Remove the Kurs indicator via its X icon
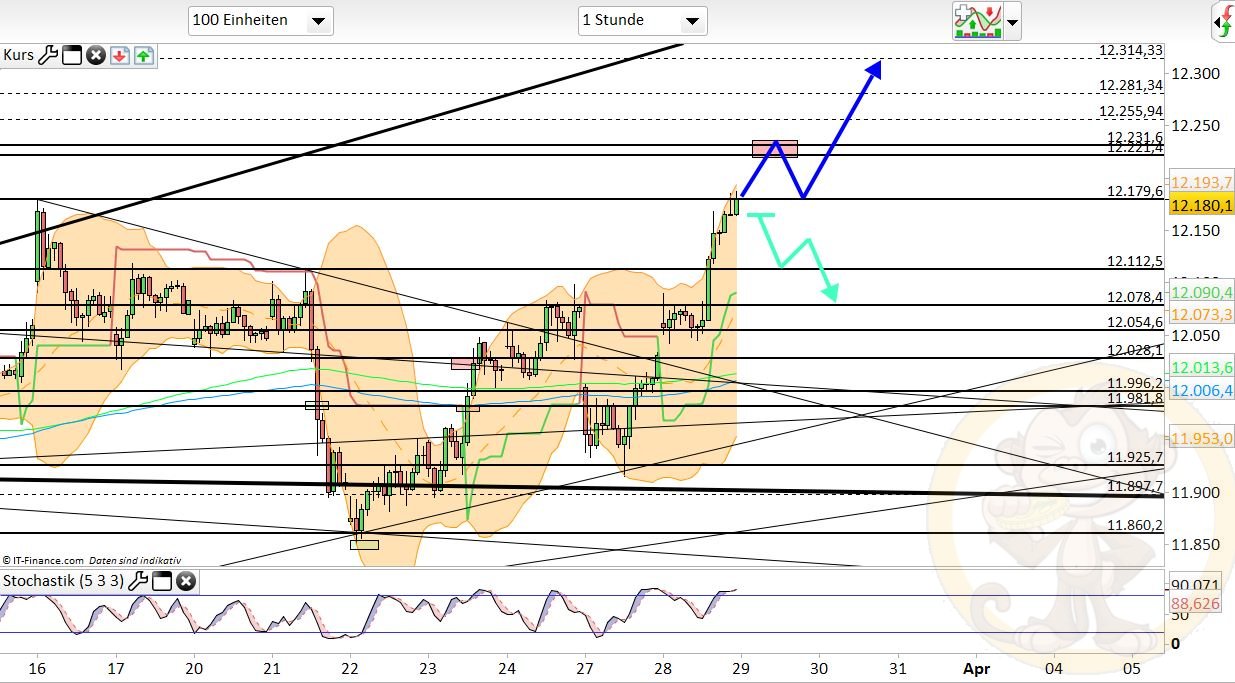1235x683 pixels. [x=96, y=55]
